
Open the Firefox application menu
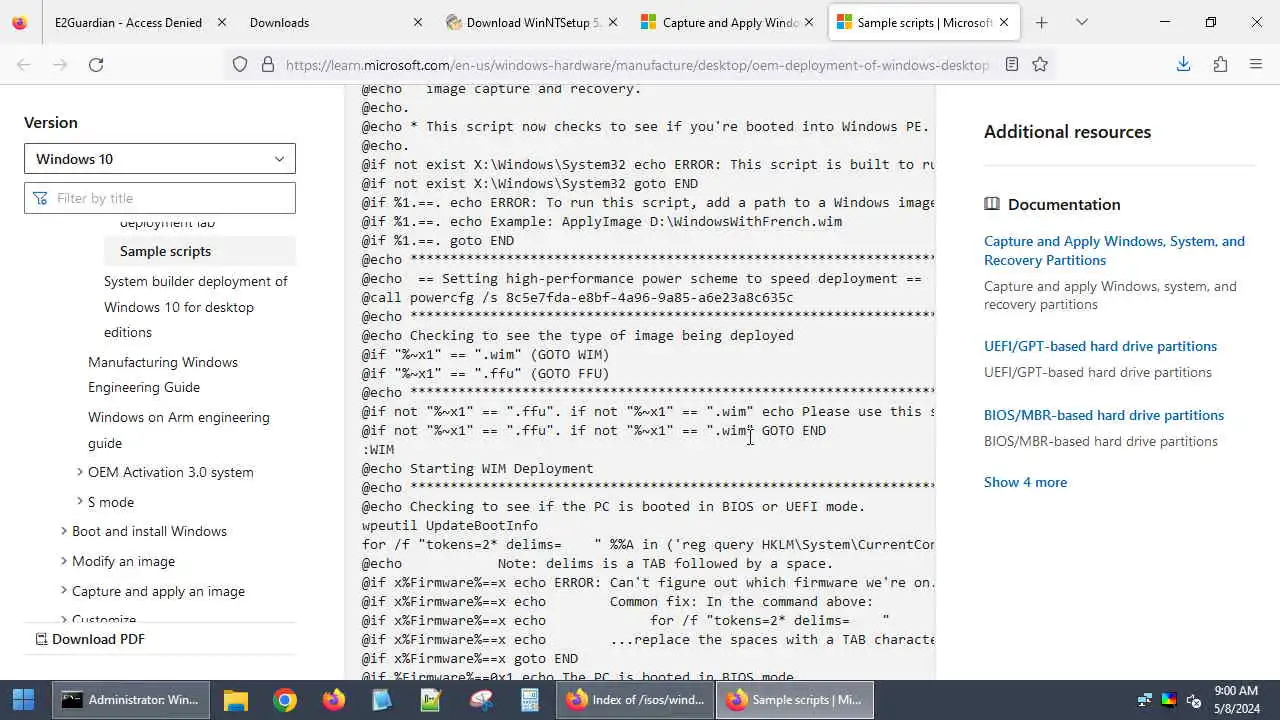tap(1256, 64)
